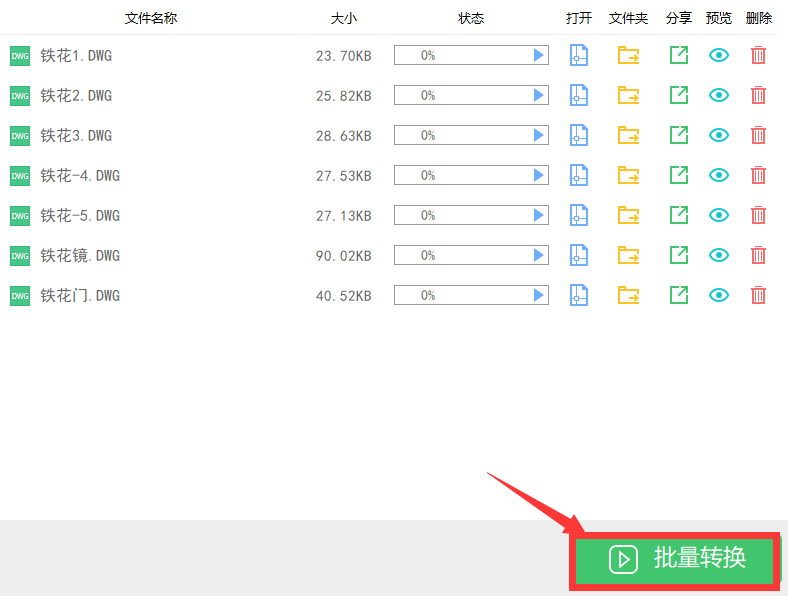This screenshot has height=596, width=788.
Task: Open the 铁花1.DWG file icon
Action: pos(578,55)
